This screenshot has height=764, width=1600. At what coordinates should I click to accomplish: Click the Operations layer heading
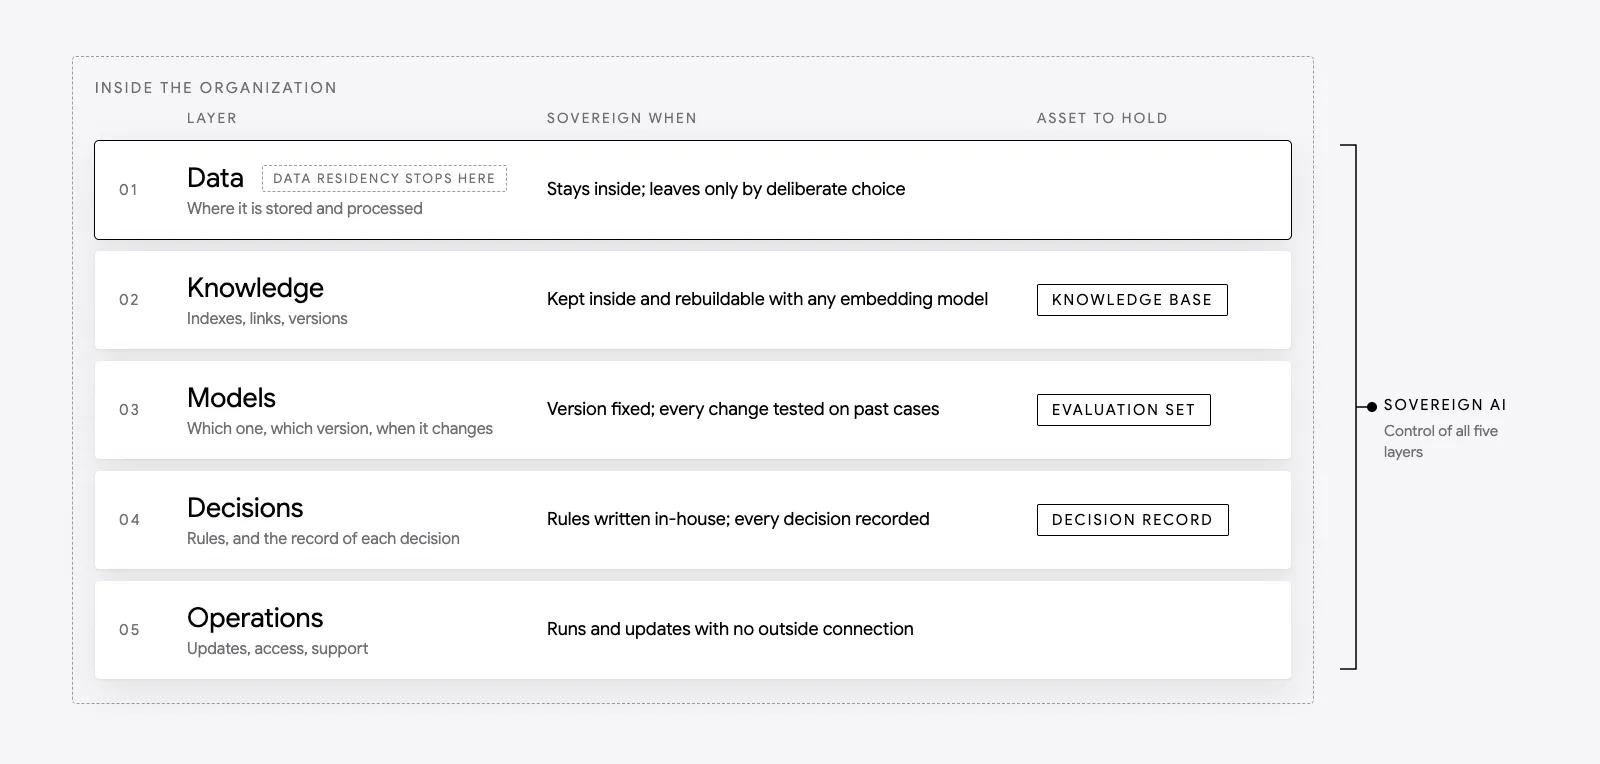[x=255, y=618]
